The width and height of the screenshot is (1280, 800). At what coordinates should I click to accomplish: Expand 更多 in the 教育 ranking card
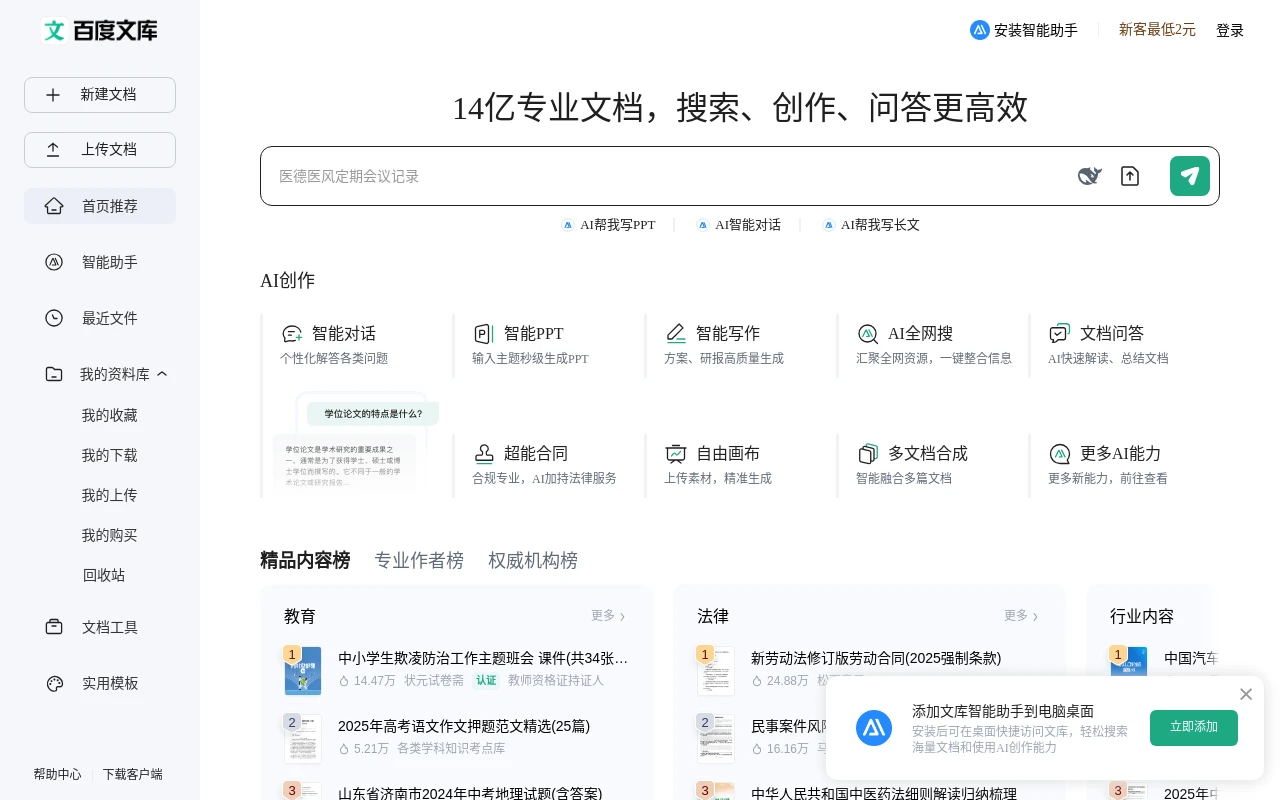pos(608,616)
